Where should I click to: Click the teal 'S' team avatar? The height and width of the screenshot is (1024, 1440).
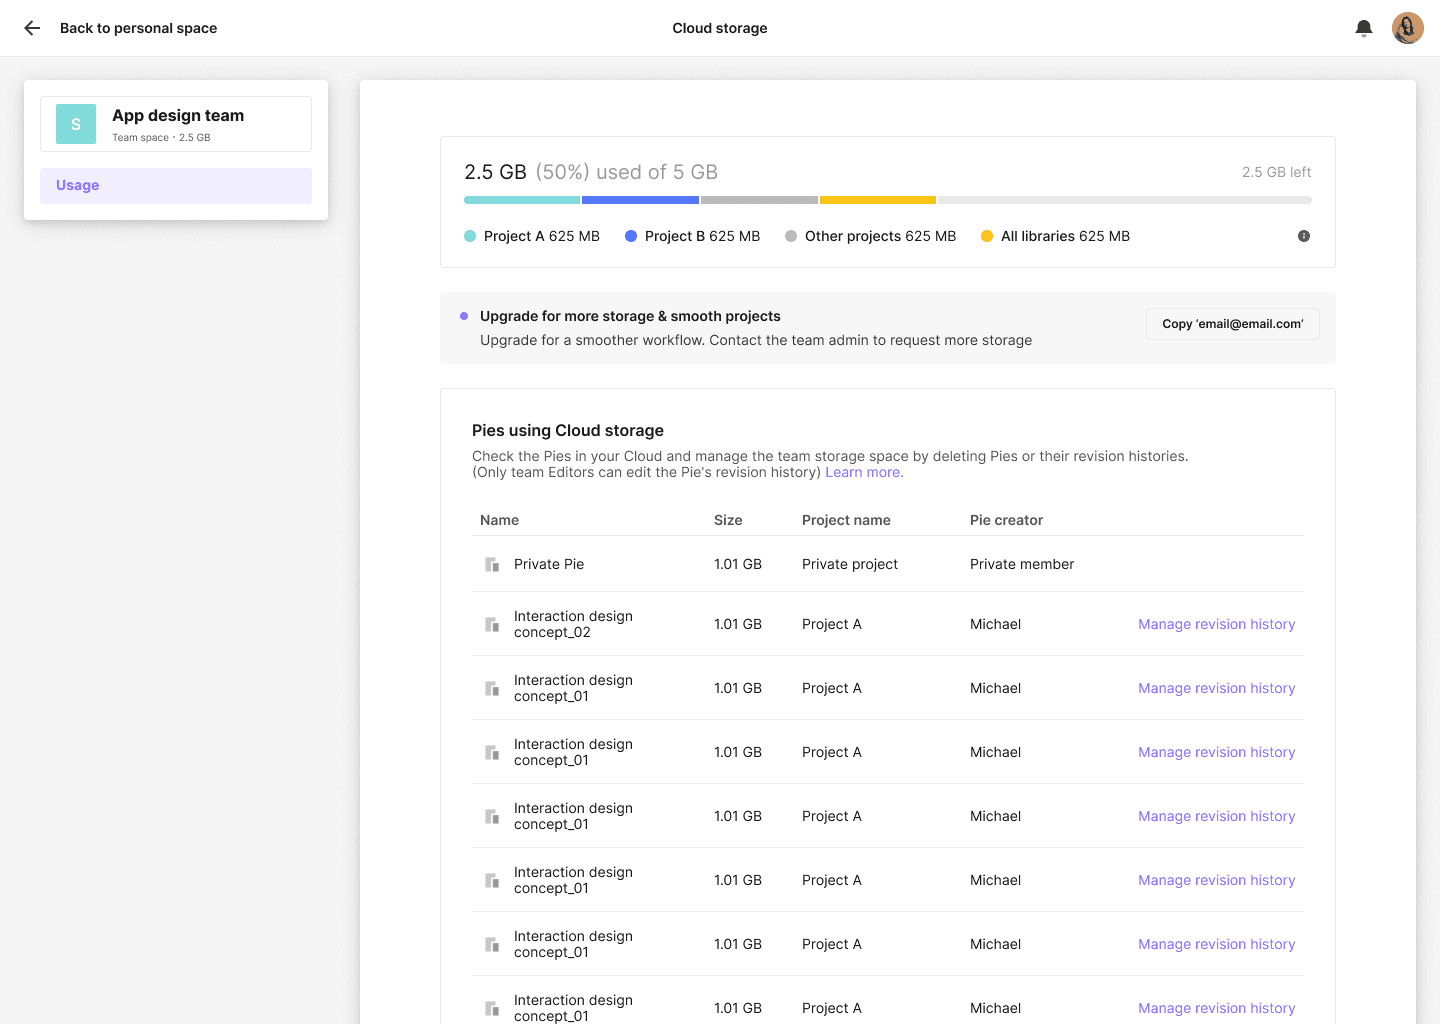click(x=75, y=123)
